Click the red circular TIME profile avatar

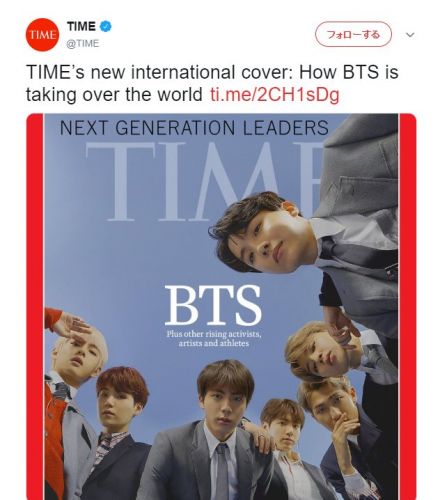pos(42,35)
